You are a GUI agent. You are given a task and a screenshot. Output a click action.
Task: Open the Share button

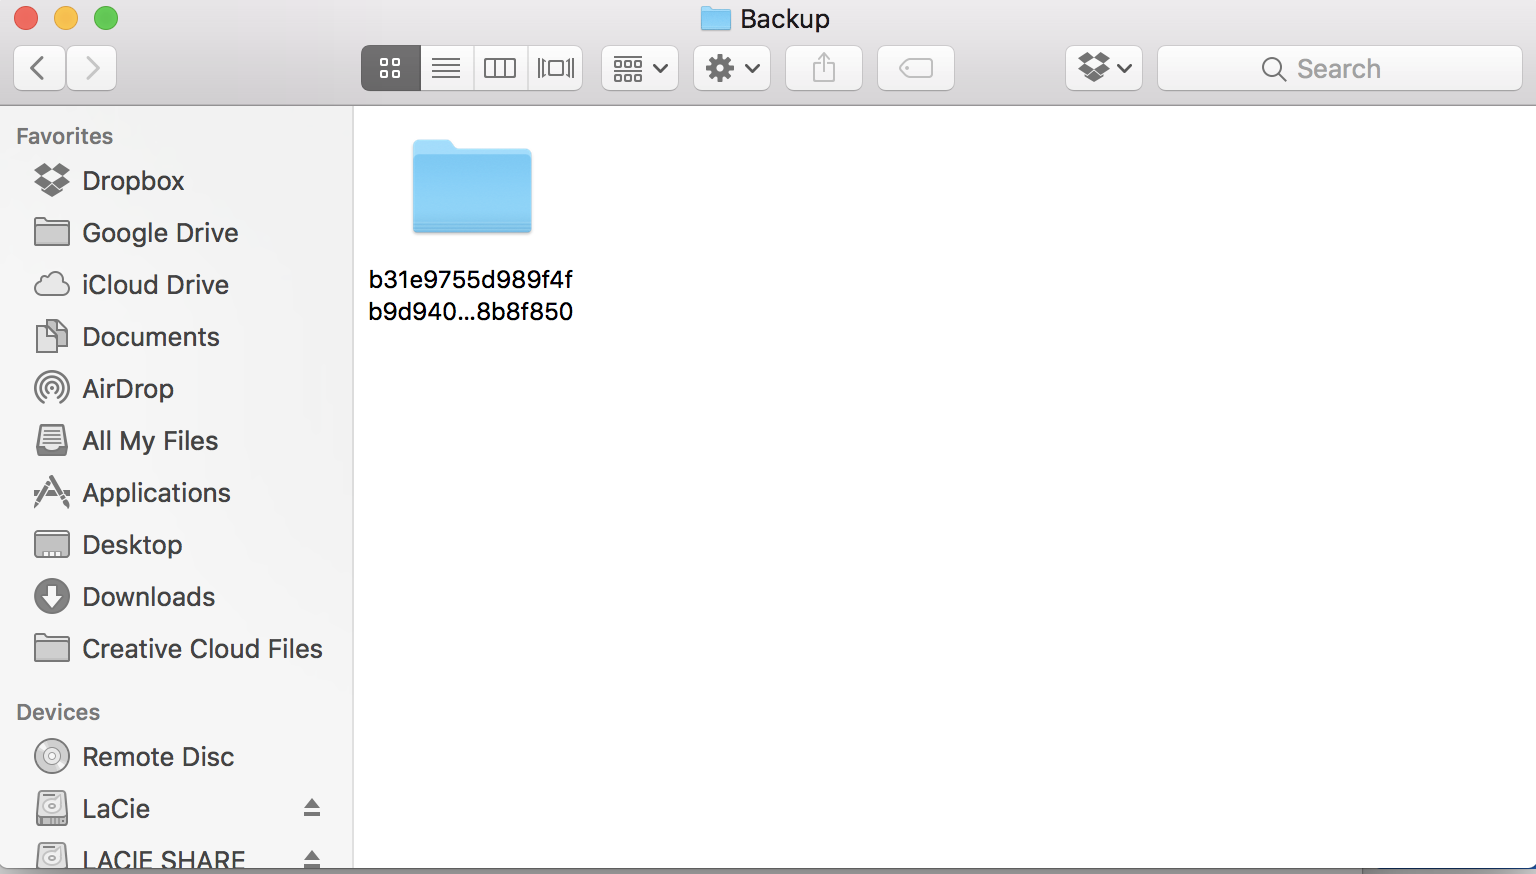coord(823,68)
